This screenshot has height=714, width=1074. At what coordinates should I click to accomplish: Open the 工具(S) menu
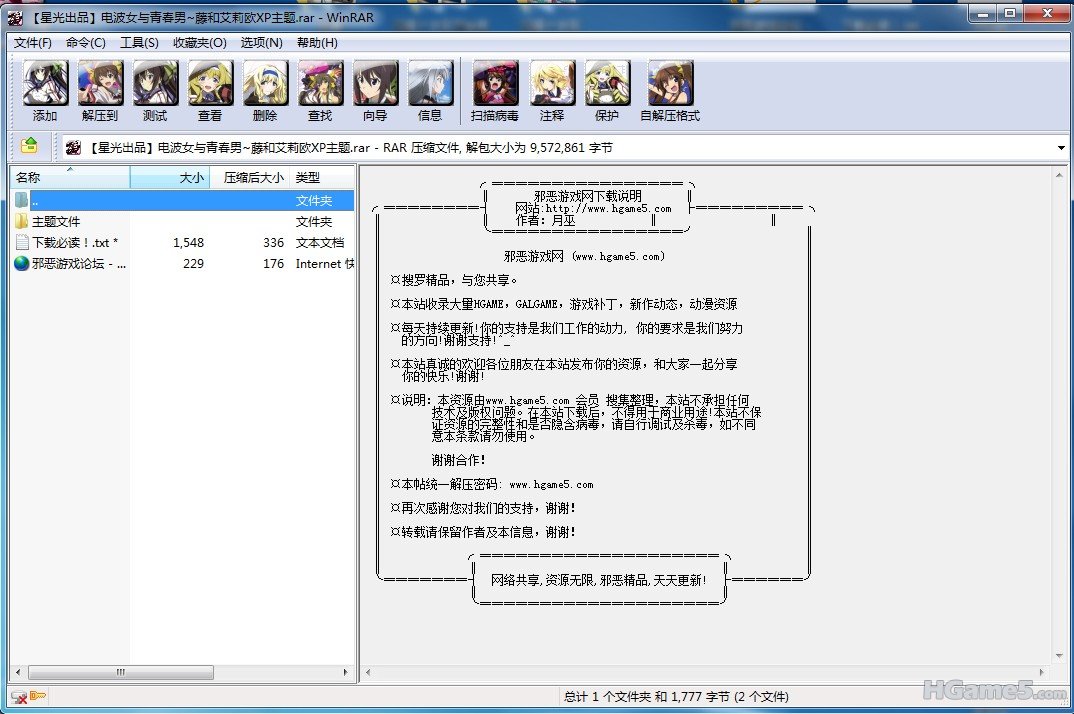(x=140, y=42)
